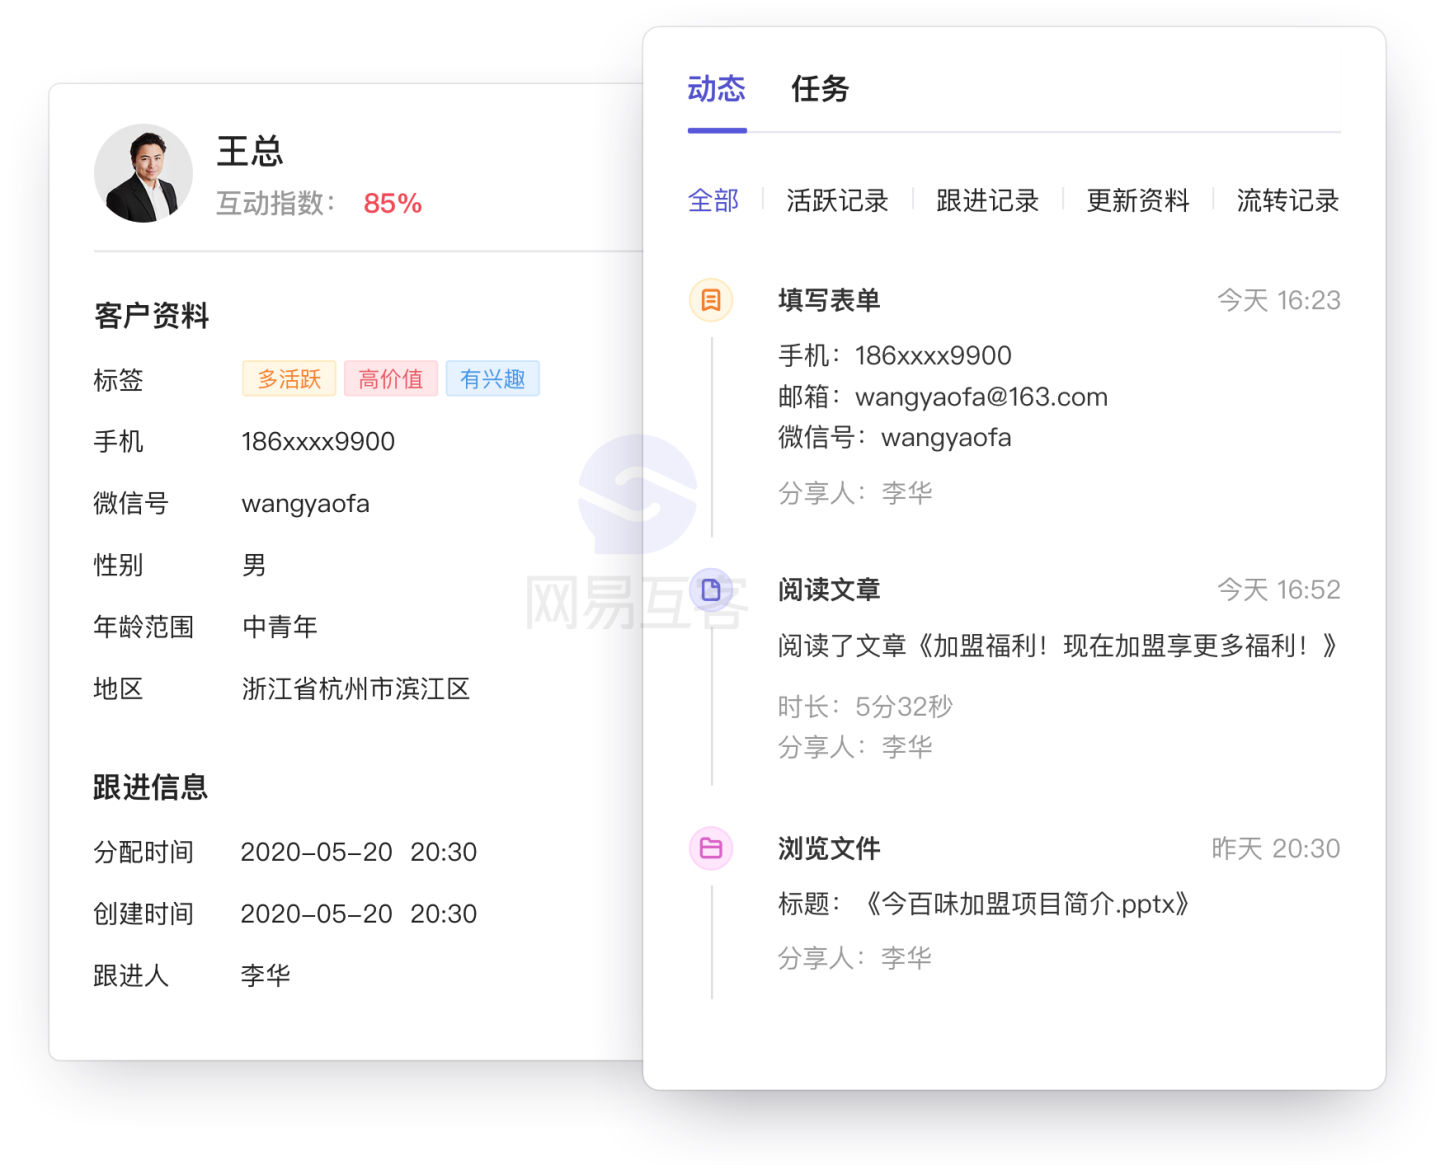Click the orange form icon beside 填写表单
The height and width of the screenshot is (1165, 1440).
point(711,300)
